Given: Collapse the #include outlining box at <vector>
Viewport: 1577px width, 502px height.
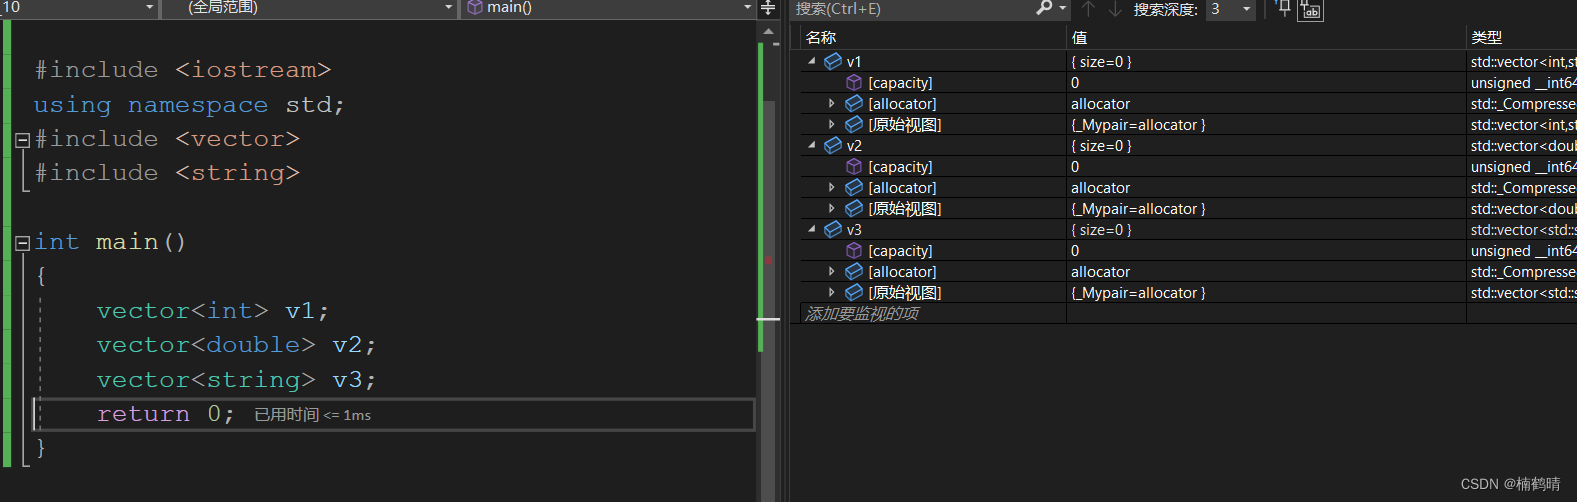Looking at the screenshot, I should (22, 139).
